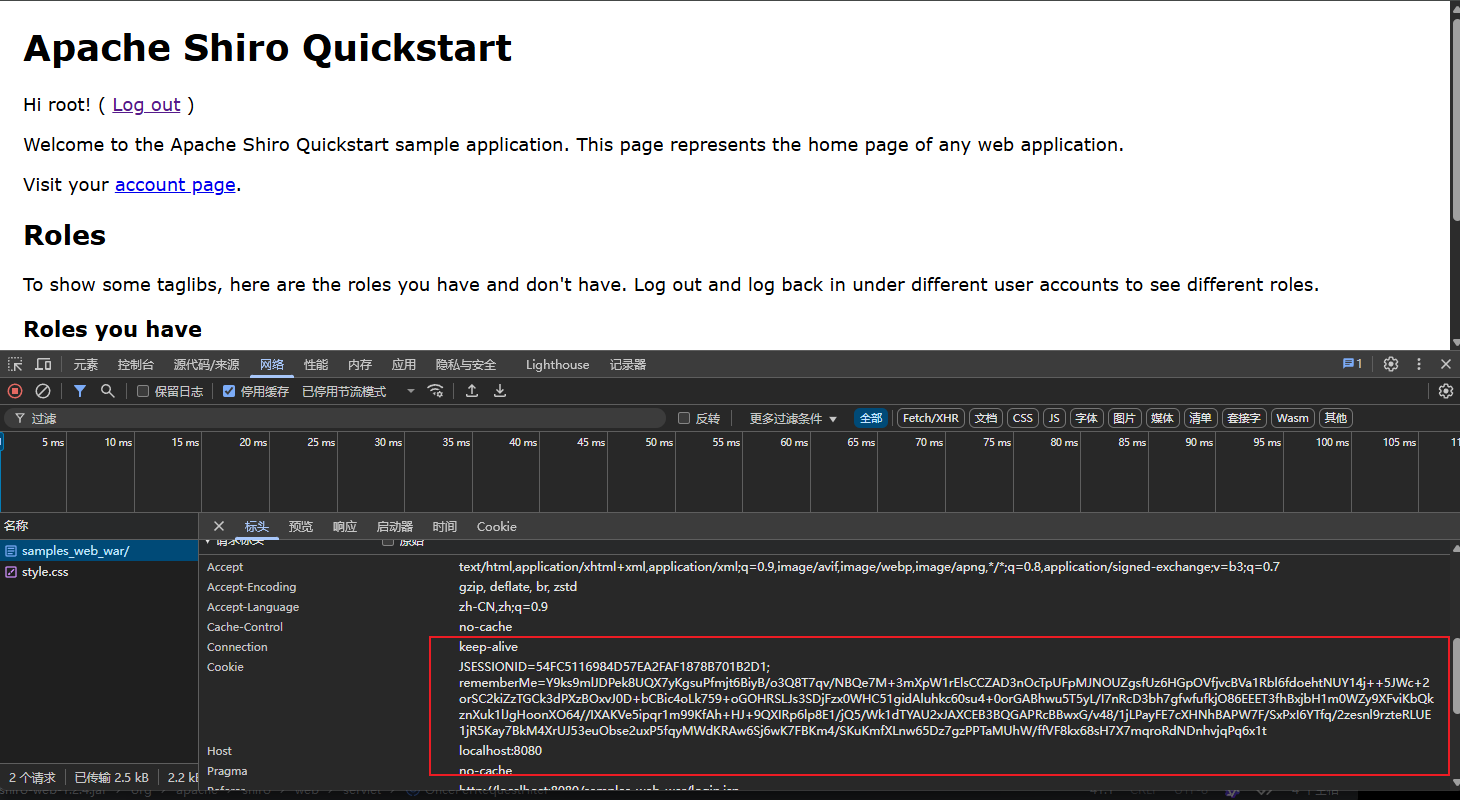
Task: Check the 反转 filter checkbox
Action: coord(684,418)
